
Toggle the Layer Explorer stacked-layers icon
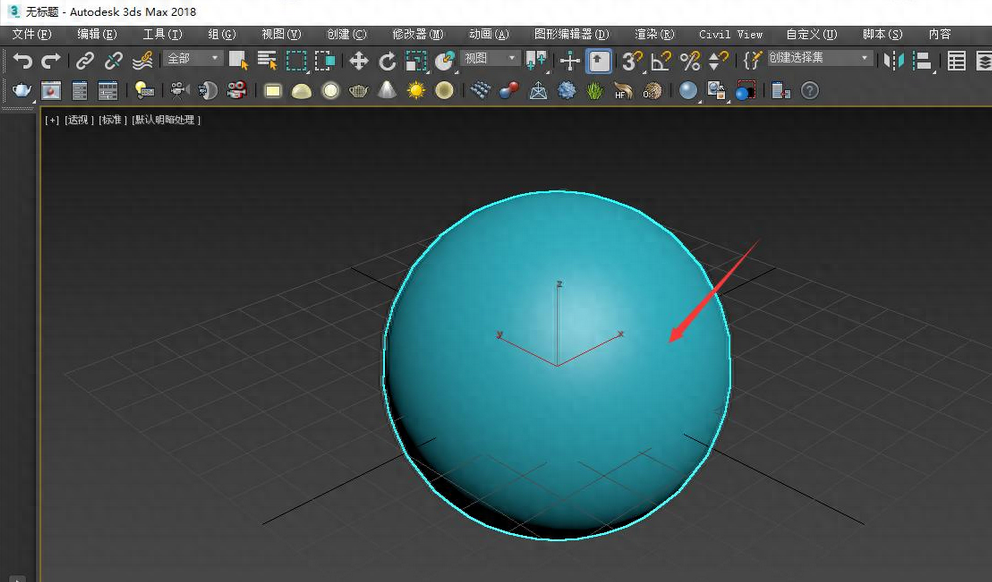(984, 61)
